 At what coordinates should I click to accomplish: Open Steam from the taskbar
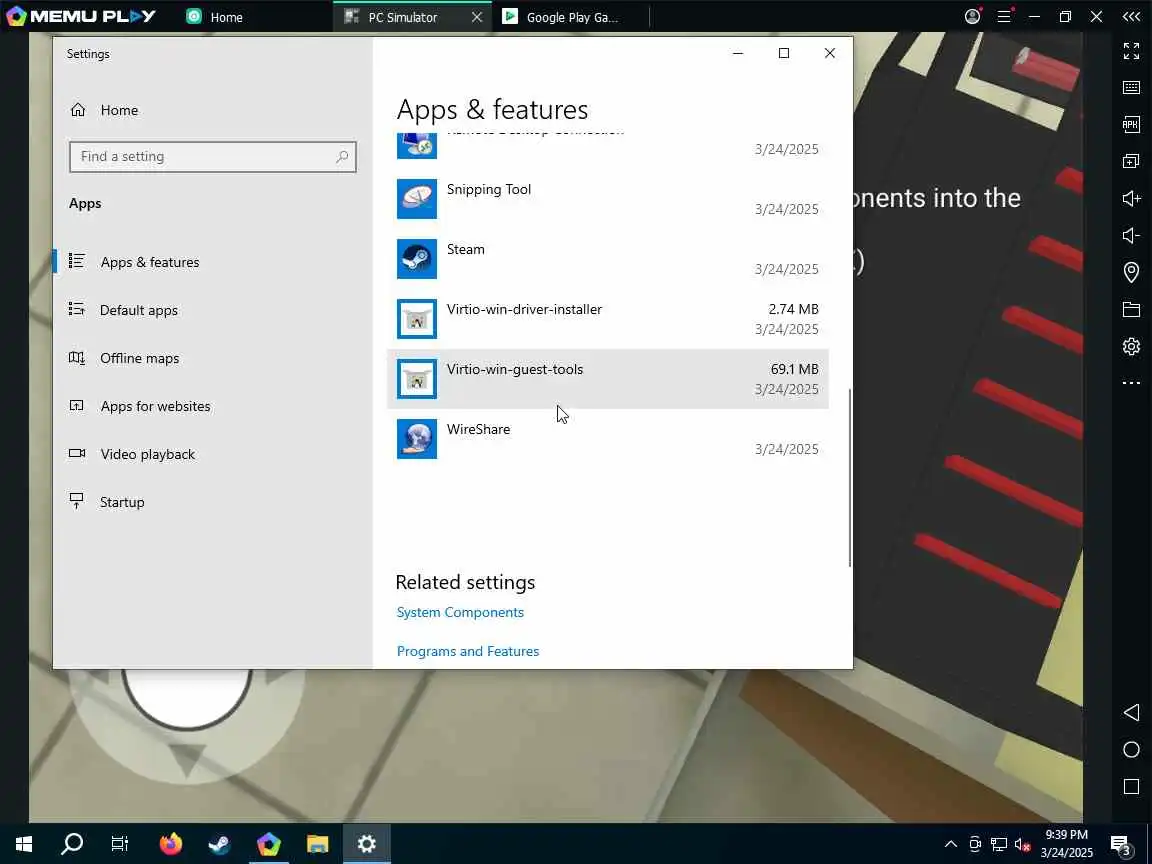(x=219, y=843)
